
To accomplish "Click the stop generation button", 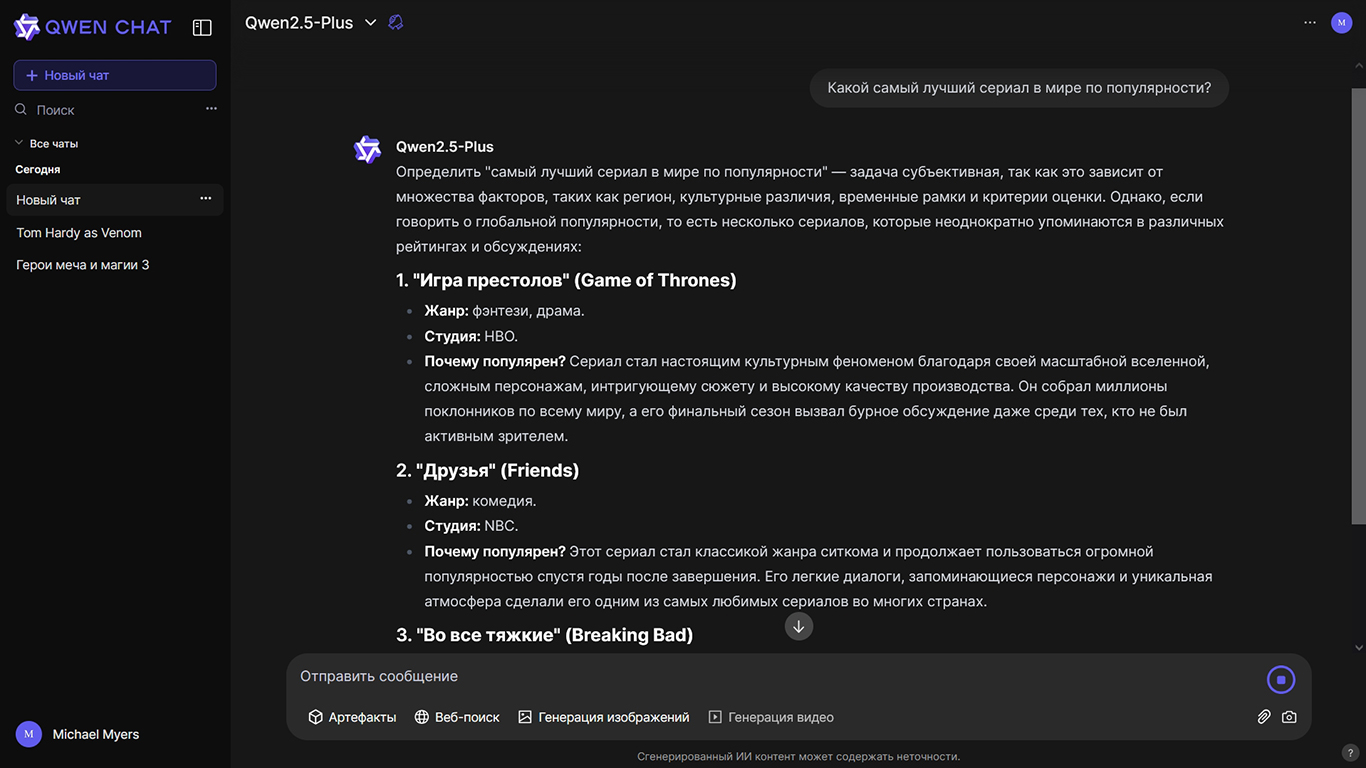I will click(1281, 680).
